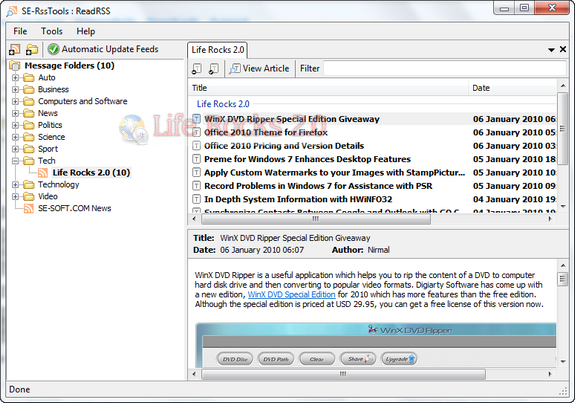The image size is (575, 403).
Task: Close the Life Rocks 2.0 tab panel
Action: click(x=563, y=49)
